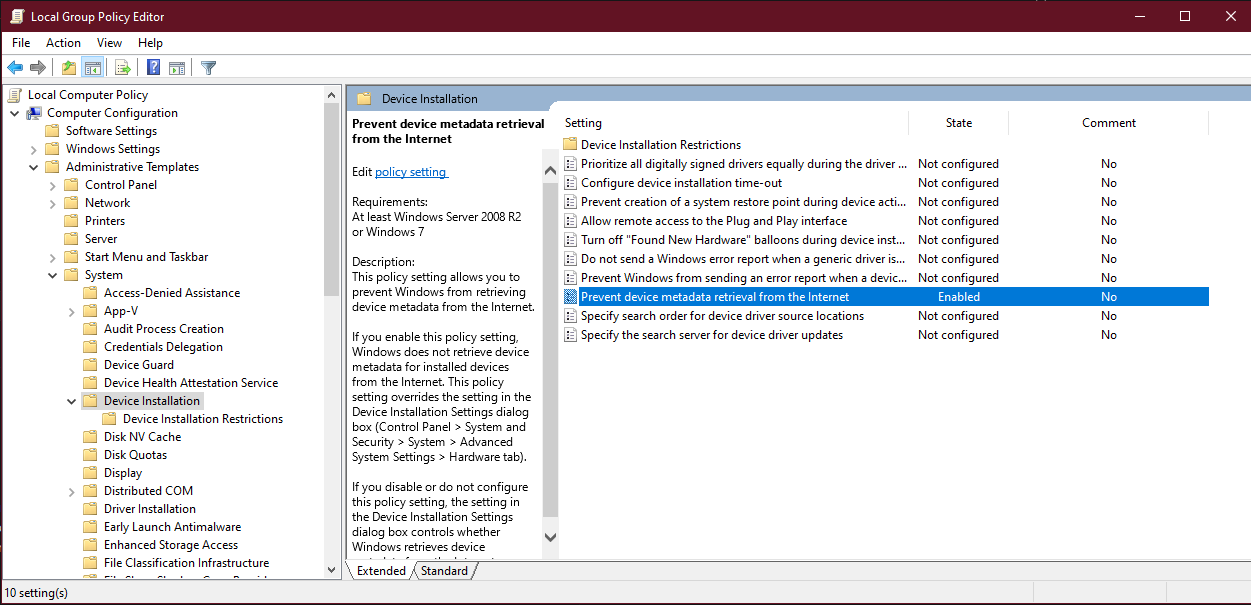Viewport: 1251px width, 605px height.
Task: Select Device Health Attestation Service item
Action: (x=191, y=383)
